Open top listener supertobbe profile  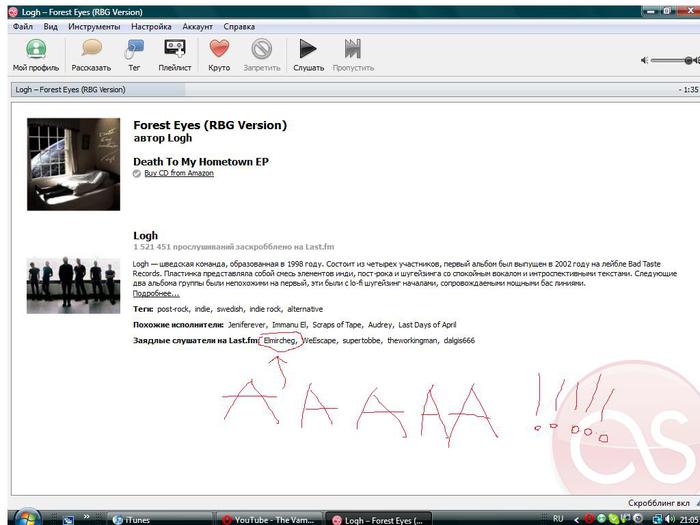point(362,341)
